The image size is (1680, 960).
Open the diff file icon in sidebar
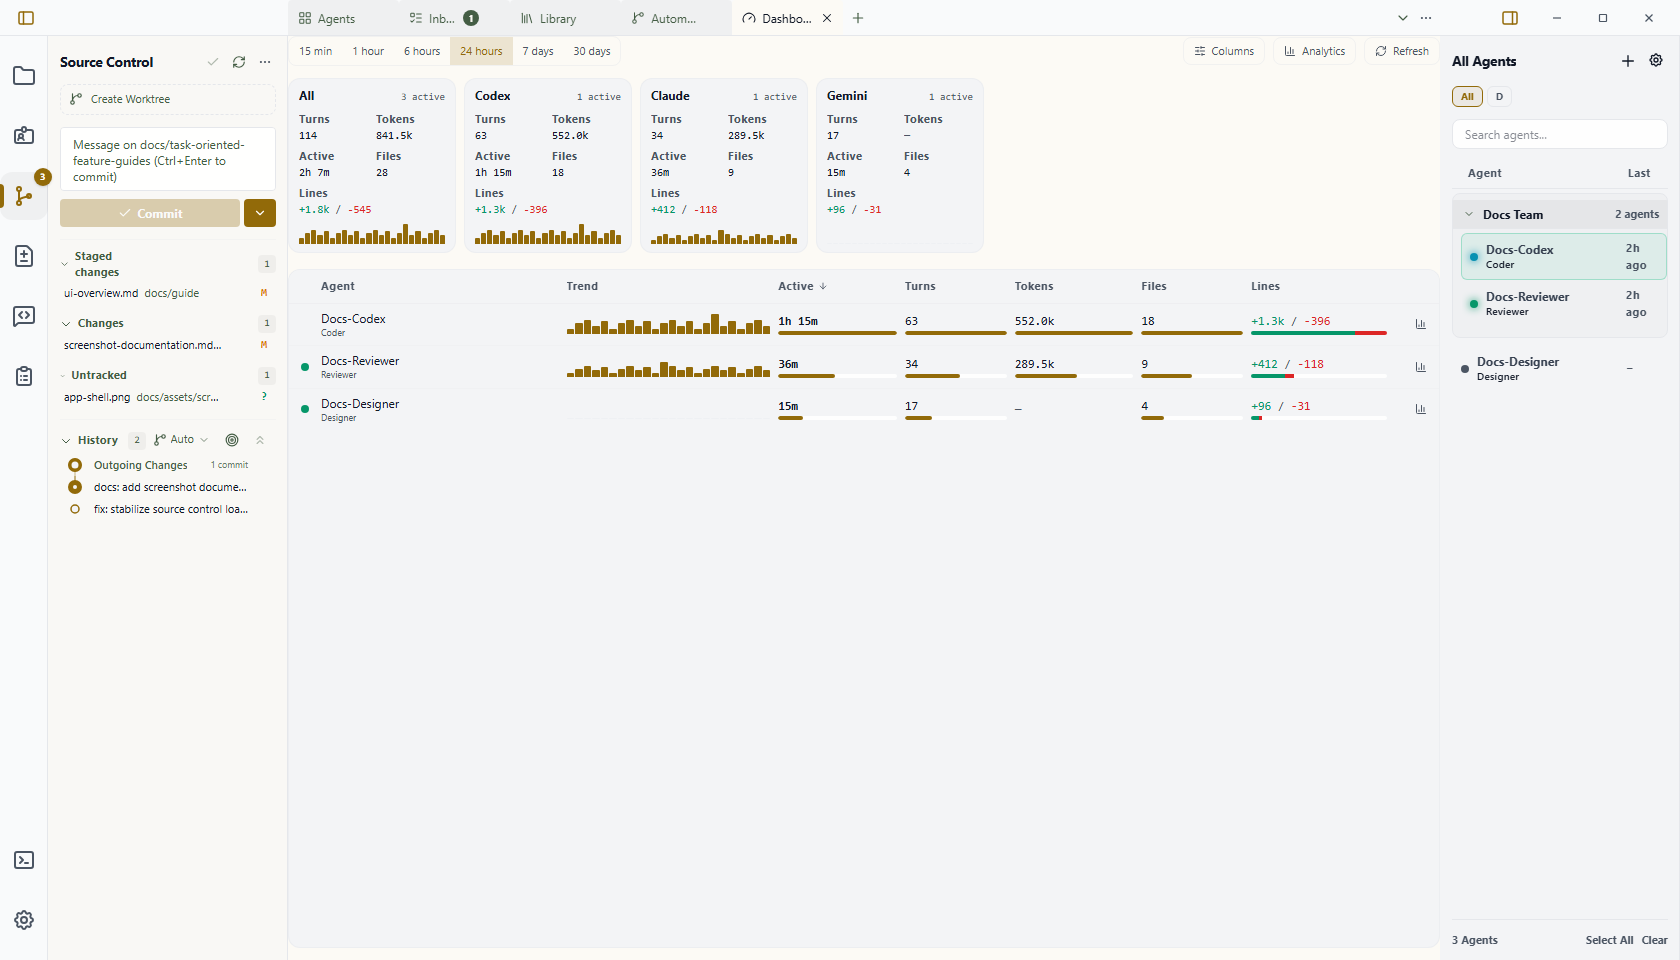[24, 256]
